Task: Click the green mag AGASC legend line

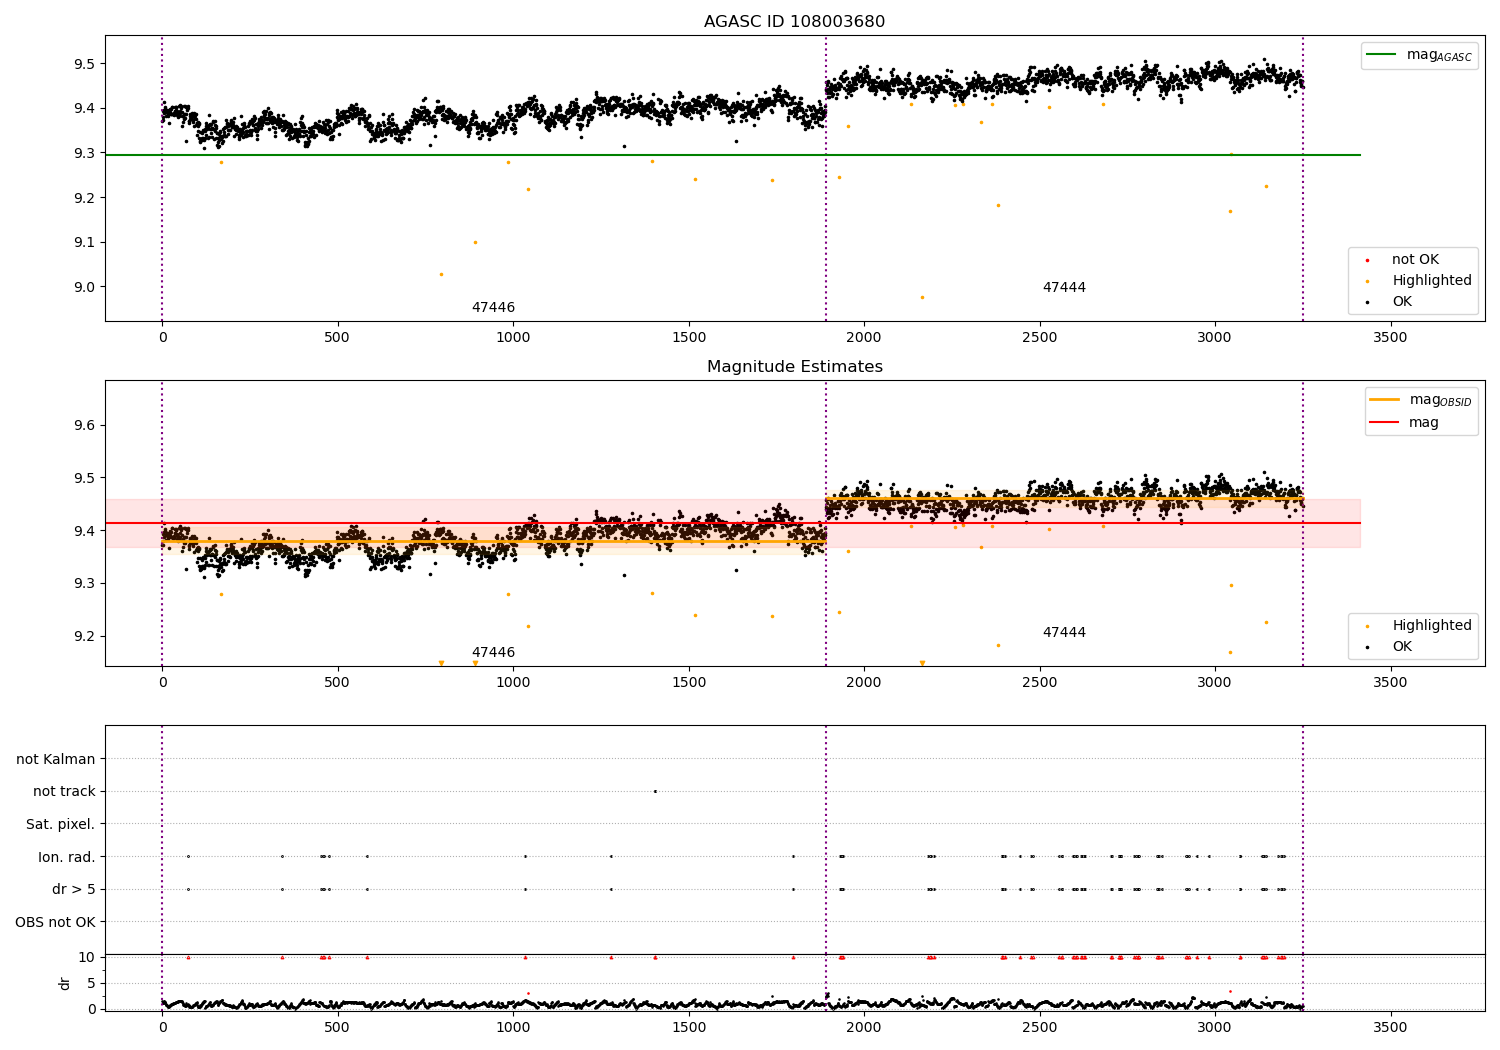Action: click(1381, 55)
